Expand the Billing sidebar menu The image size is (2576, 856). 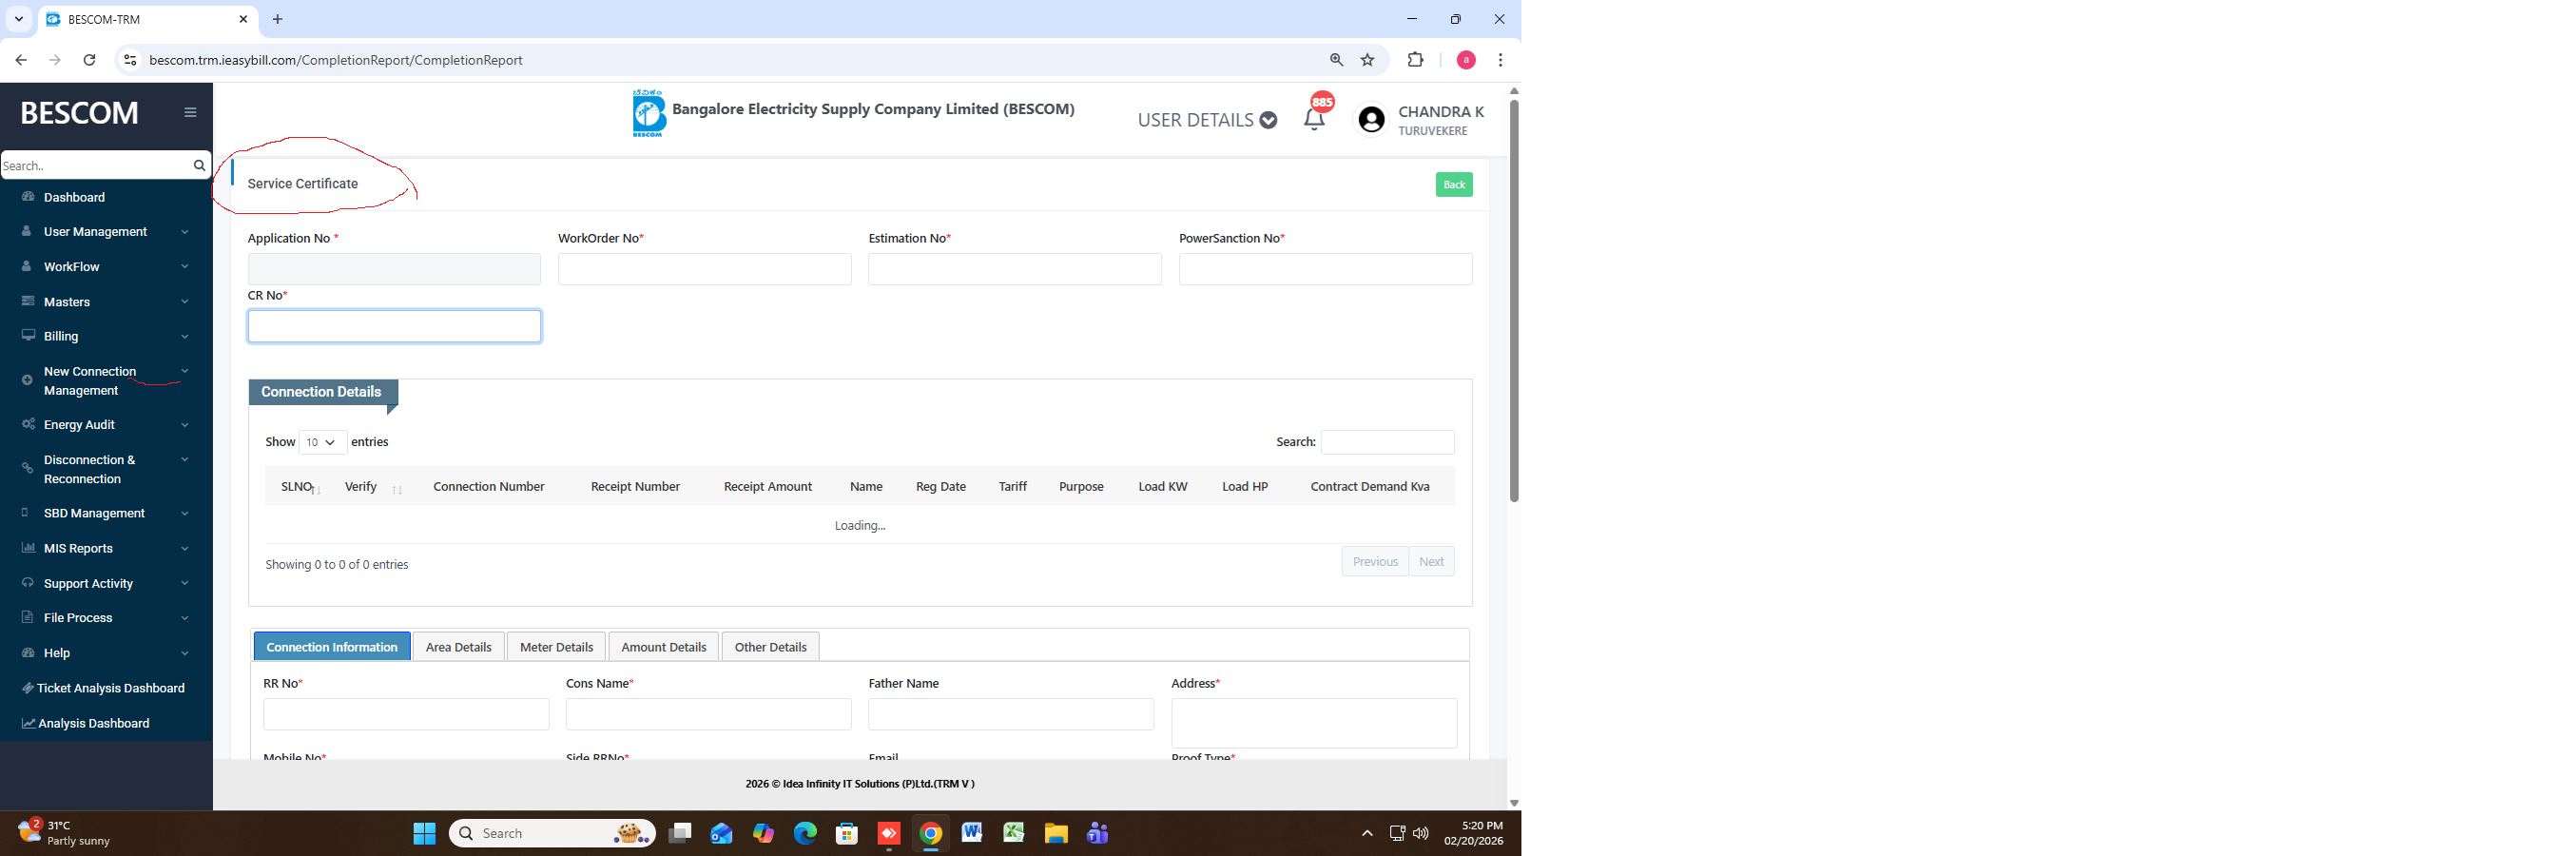105,336
